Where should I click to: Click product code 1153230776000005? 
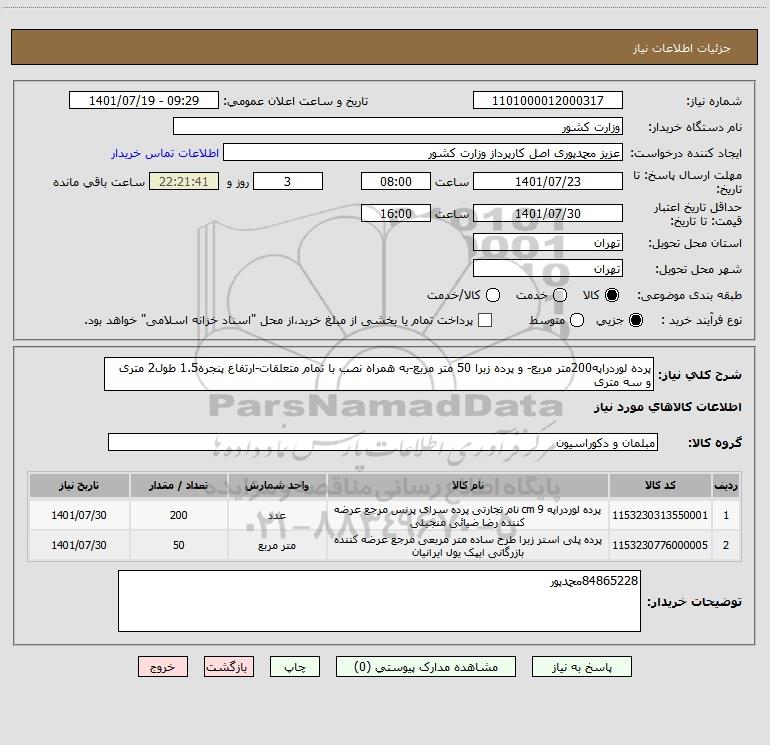tap(660, 545)
